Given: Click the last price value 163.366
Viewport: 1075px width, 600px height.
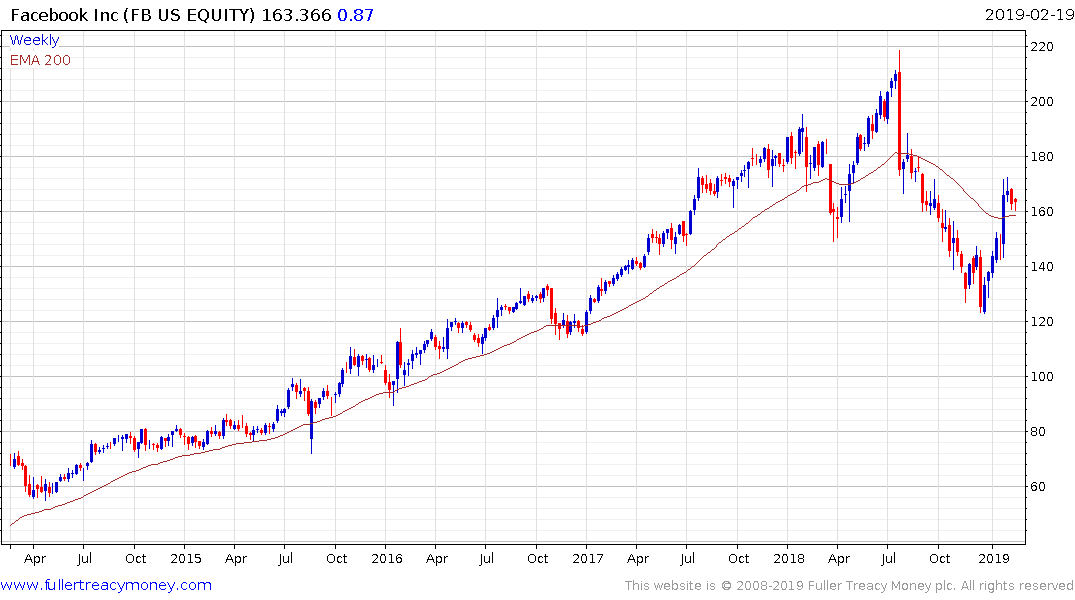Looking at the screenshot, I should point(296,15).
